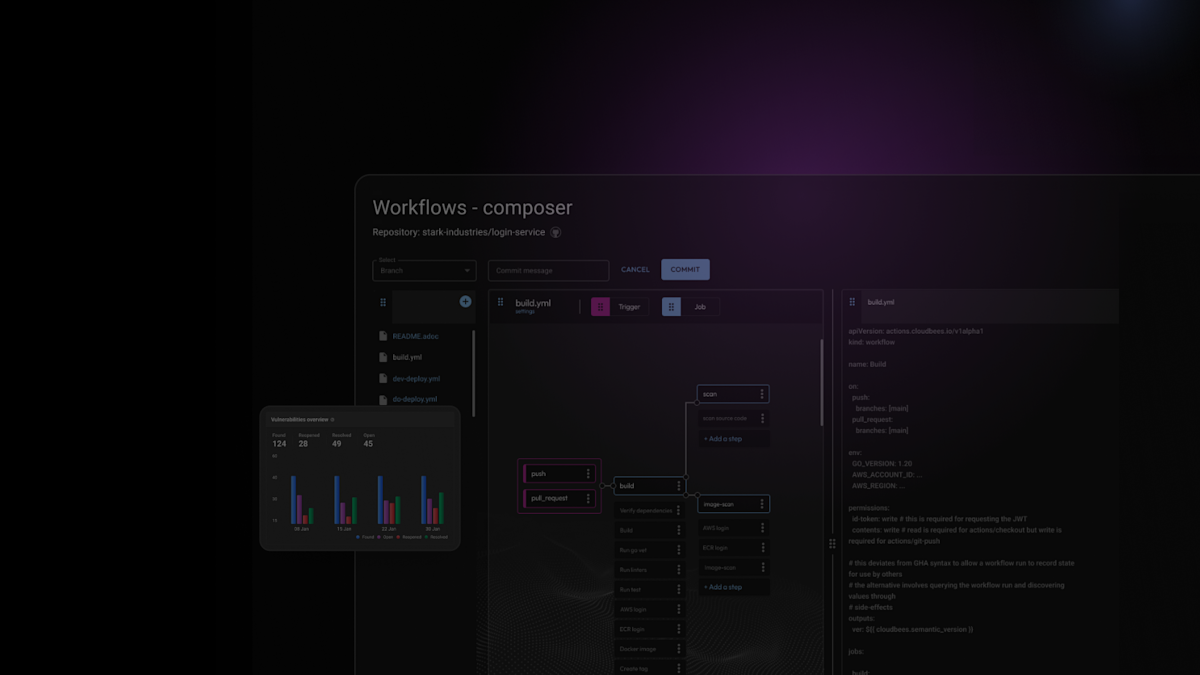Image resolution: width=1200 pixels, height=675 pixels.
Task: Open the Select Branch dropdown
Action: point(424,270)
